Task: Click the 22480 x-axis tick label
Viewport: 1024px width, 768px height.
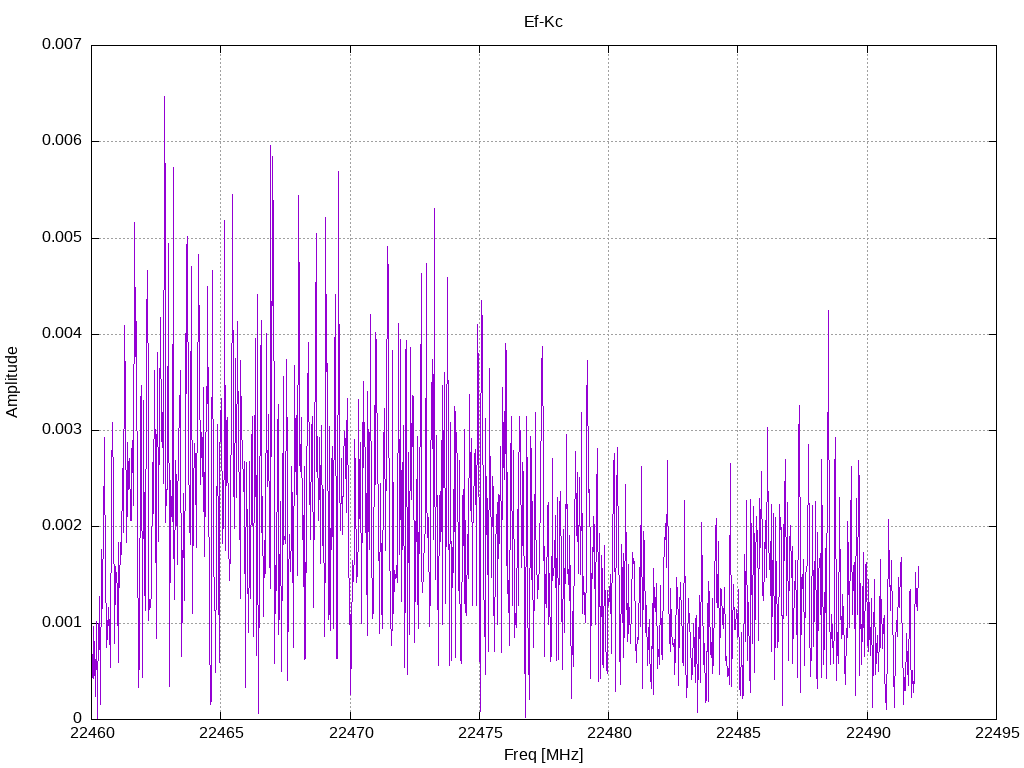Action: click(x=609, y=733)
